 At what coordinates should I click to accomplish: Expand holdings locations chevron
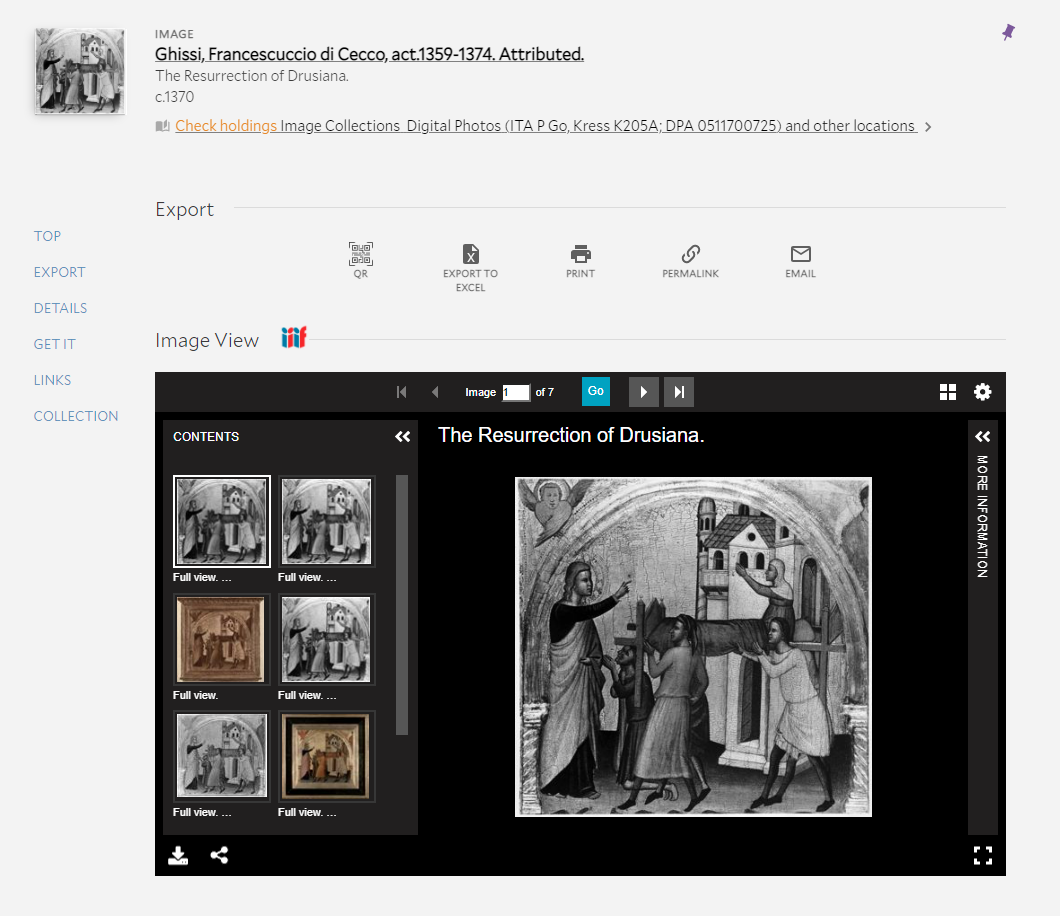coord(928,127)
